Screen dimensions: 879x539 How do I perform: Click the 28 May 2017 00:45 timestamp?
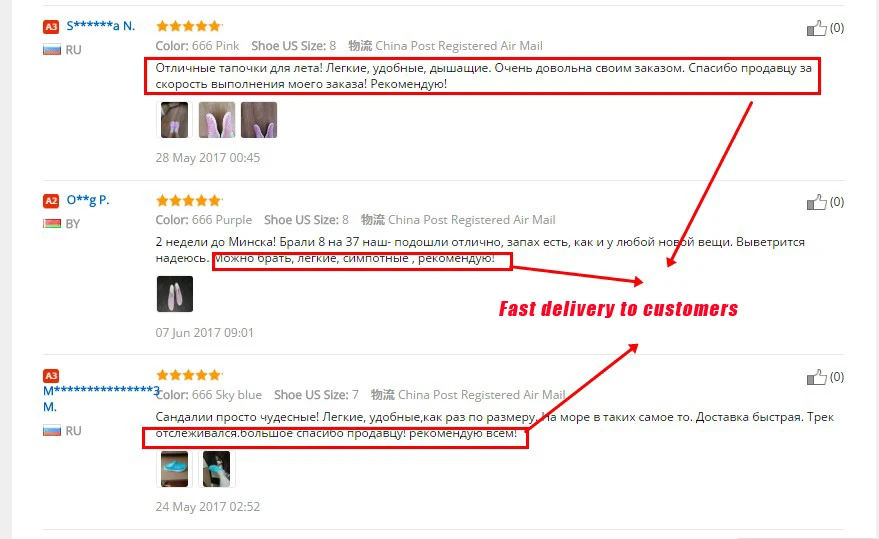coord(208,158)
